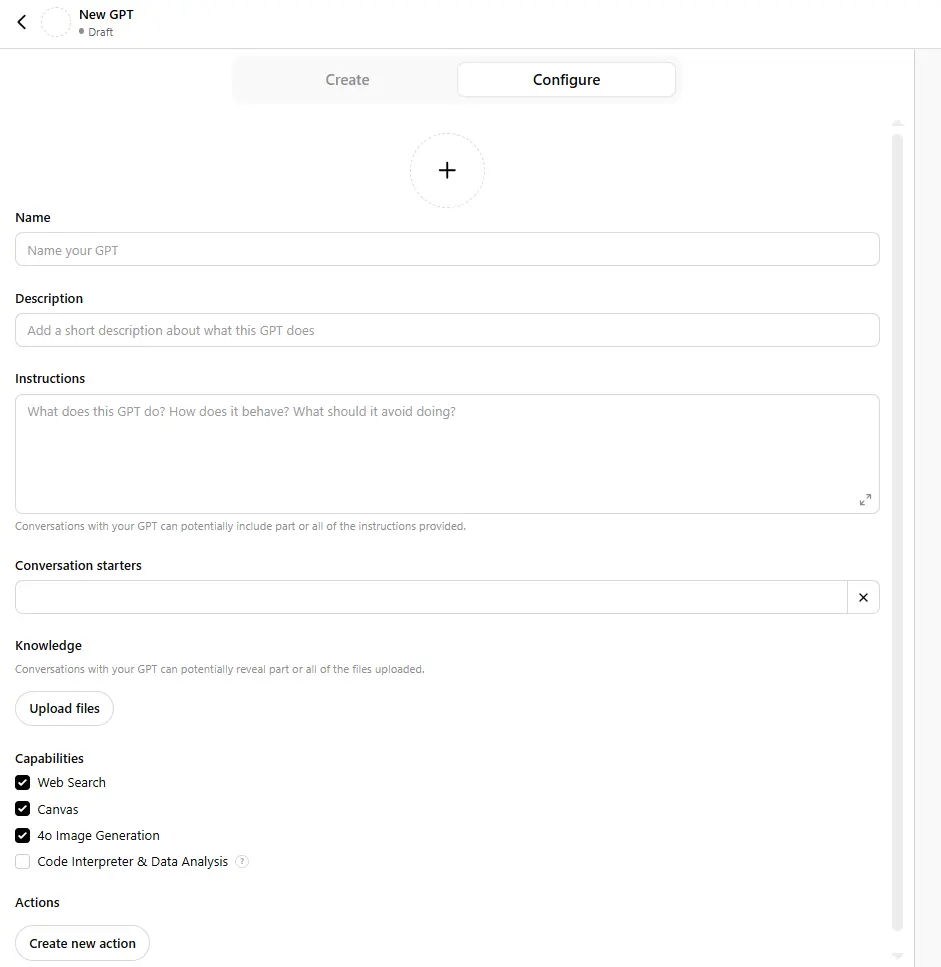The width and height of the screenshot is (941, 967).
Task: Uncheck the Web Search capability
Action: pos(23,783)
